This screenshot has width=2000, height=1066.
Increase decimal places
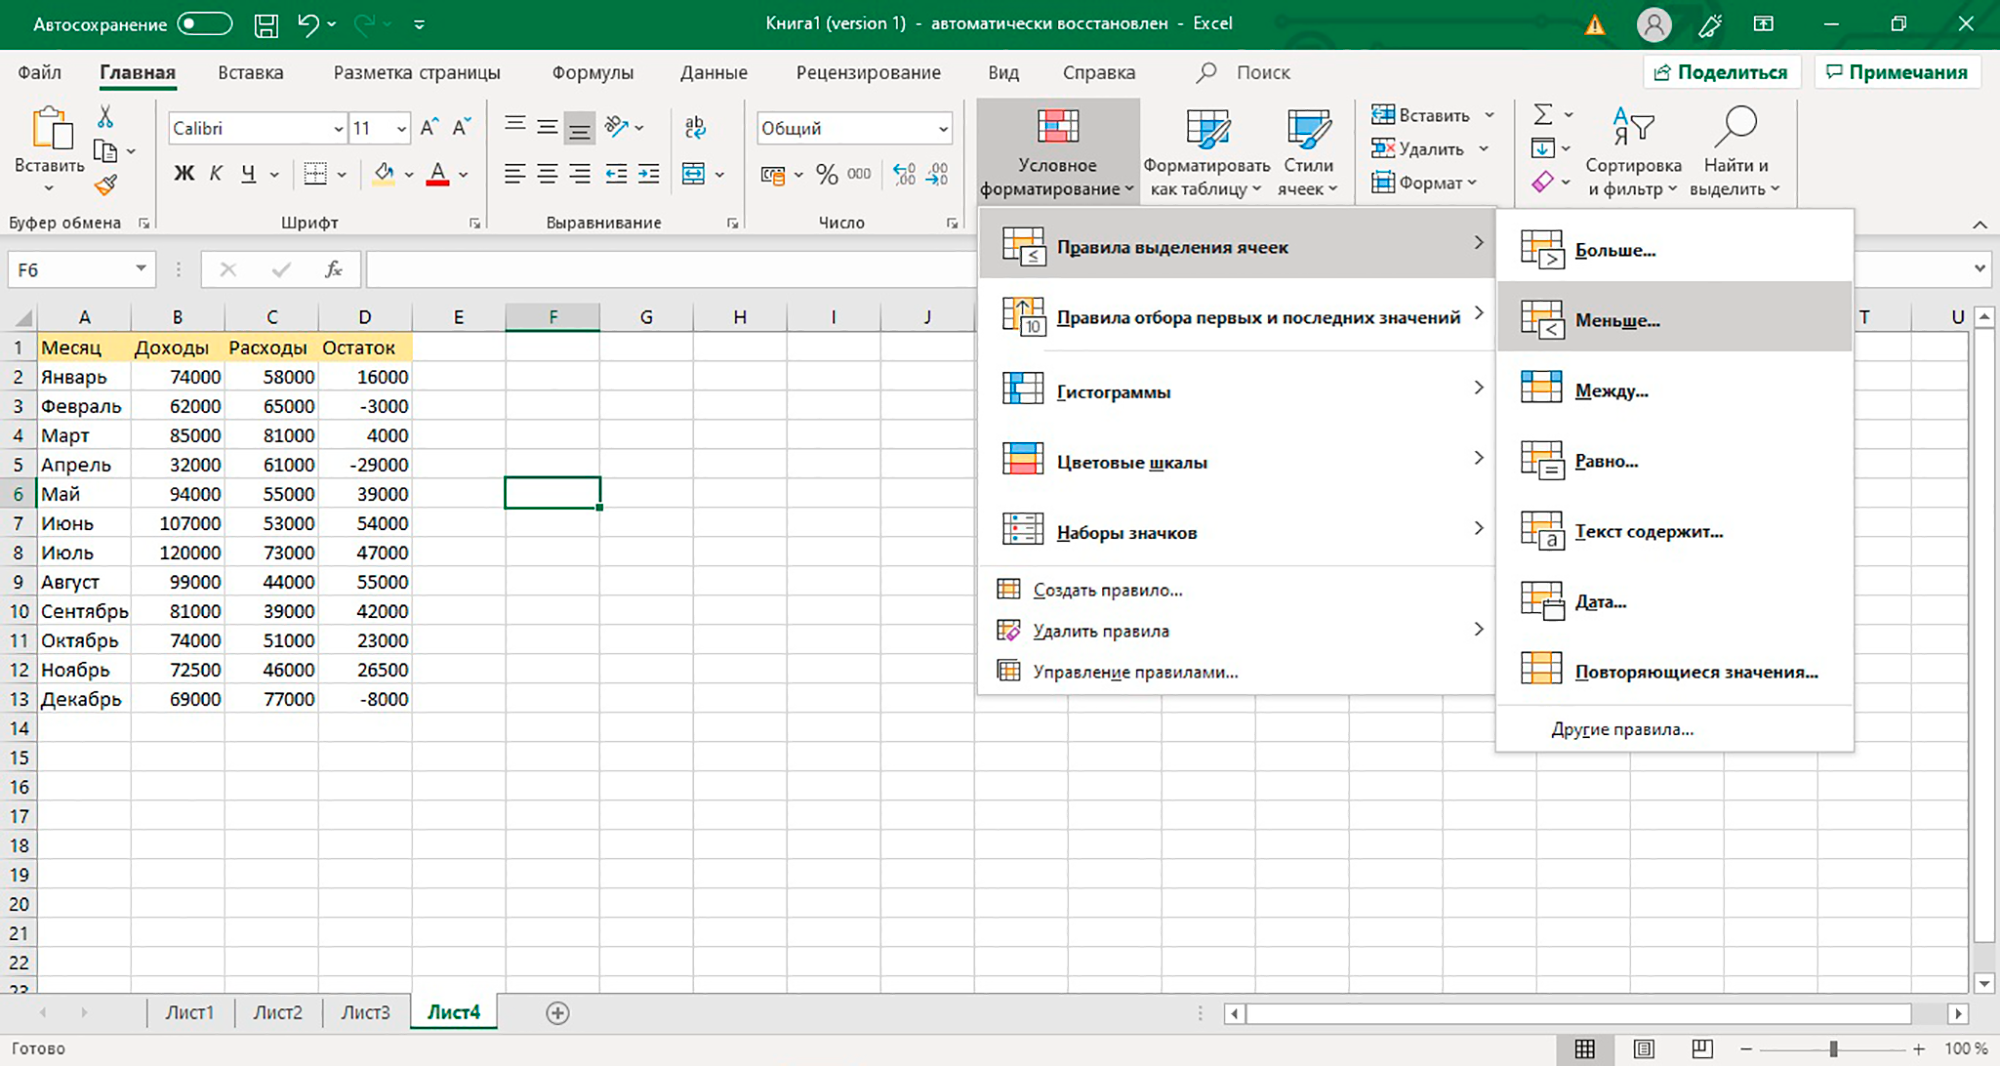904,174
